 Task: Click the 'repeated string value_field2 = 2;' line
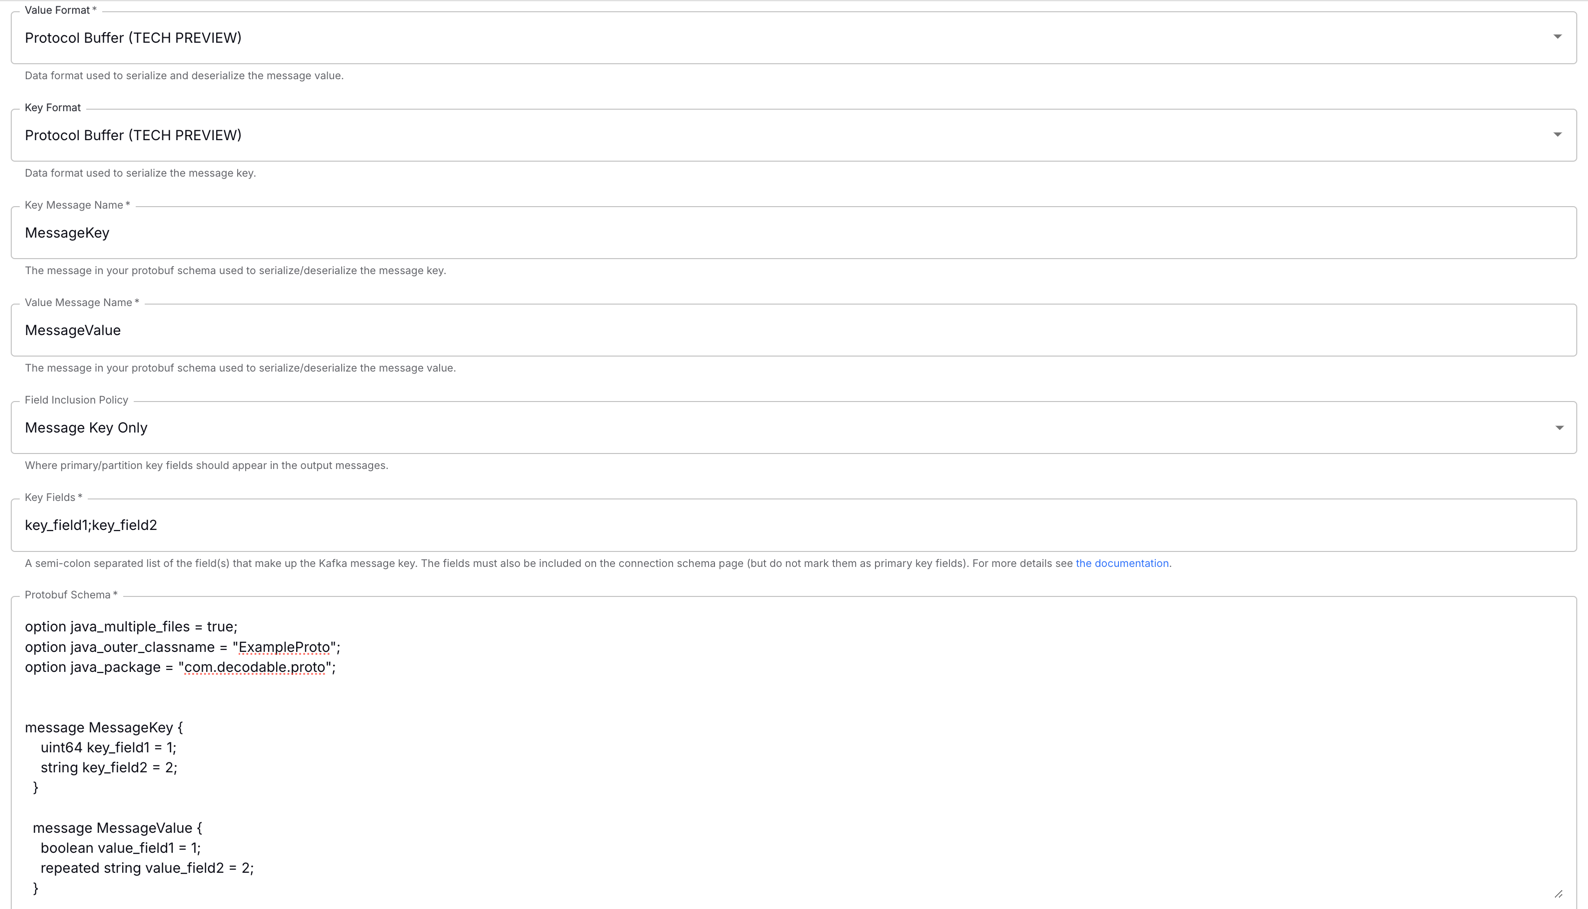click(x=147, y=868)
